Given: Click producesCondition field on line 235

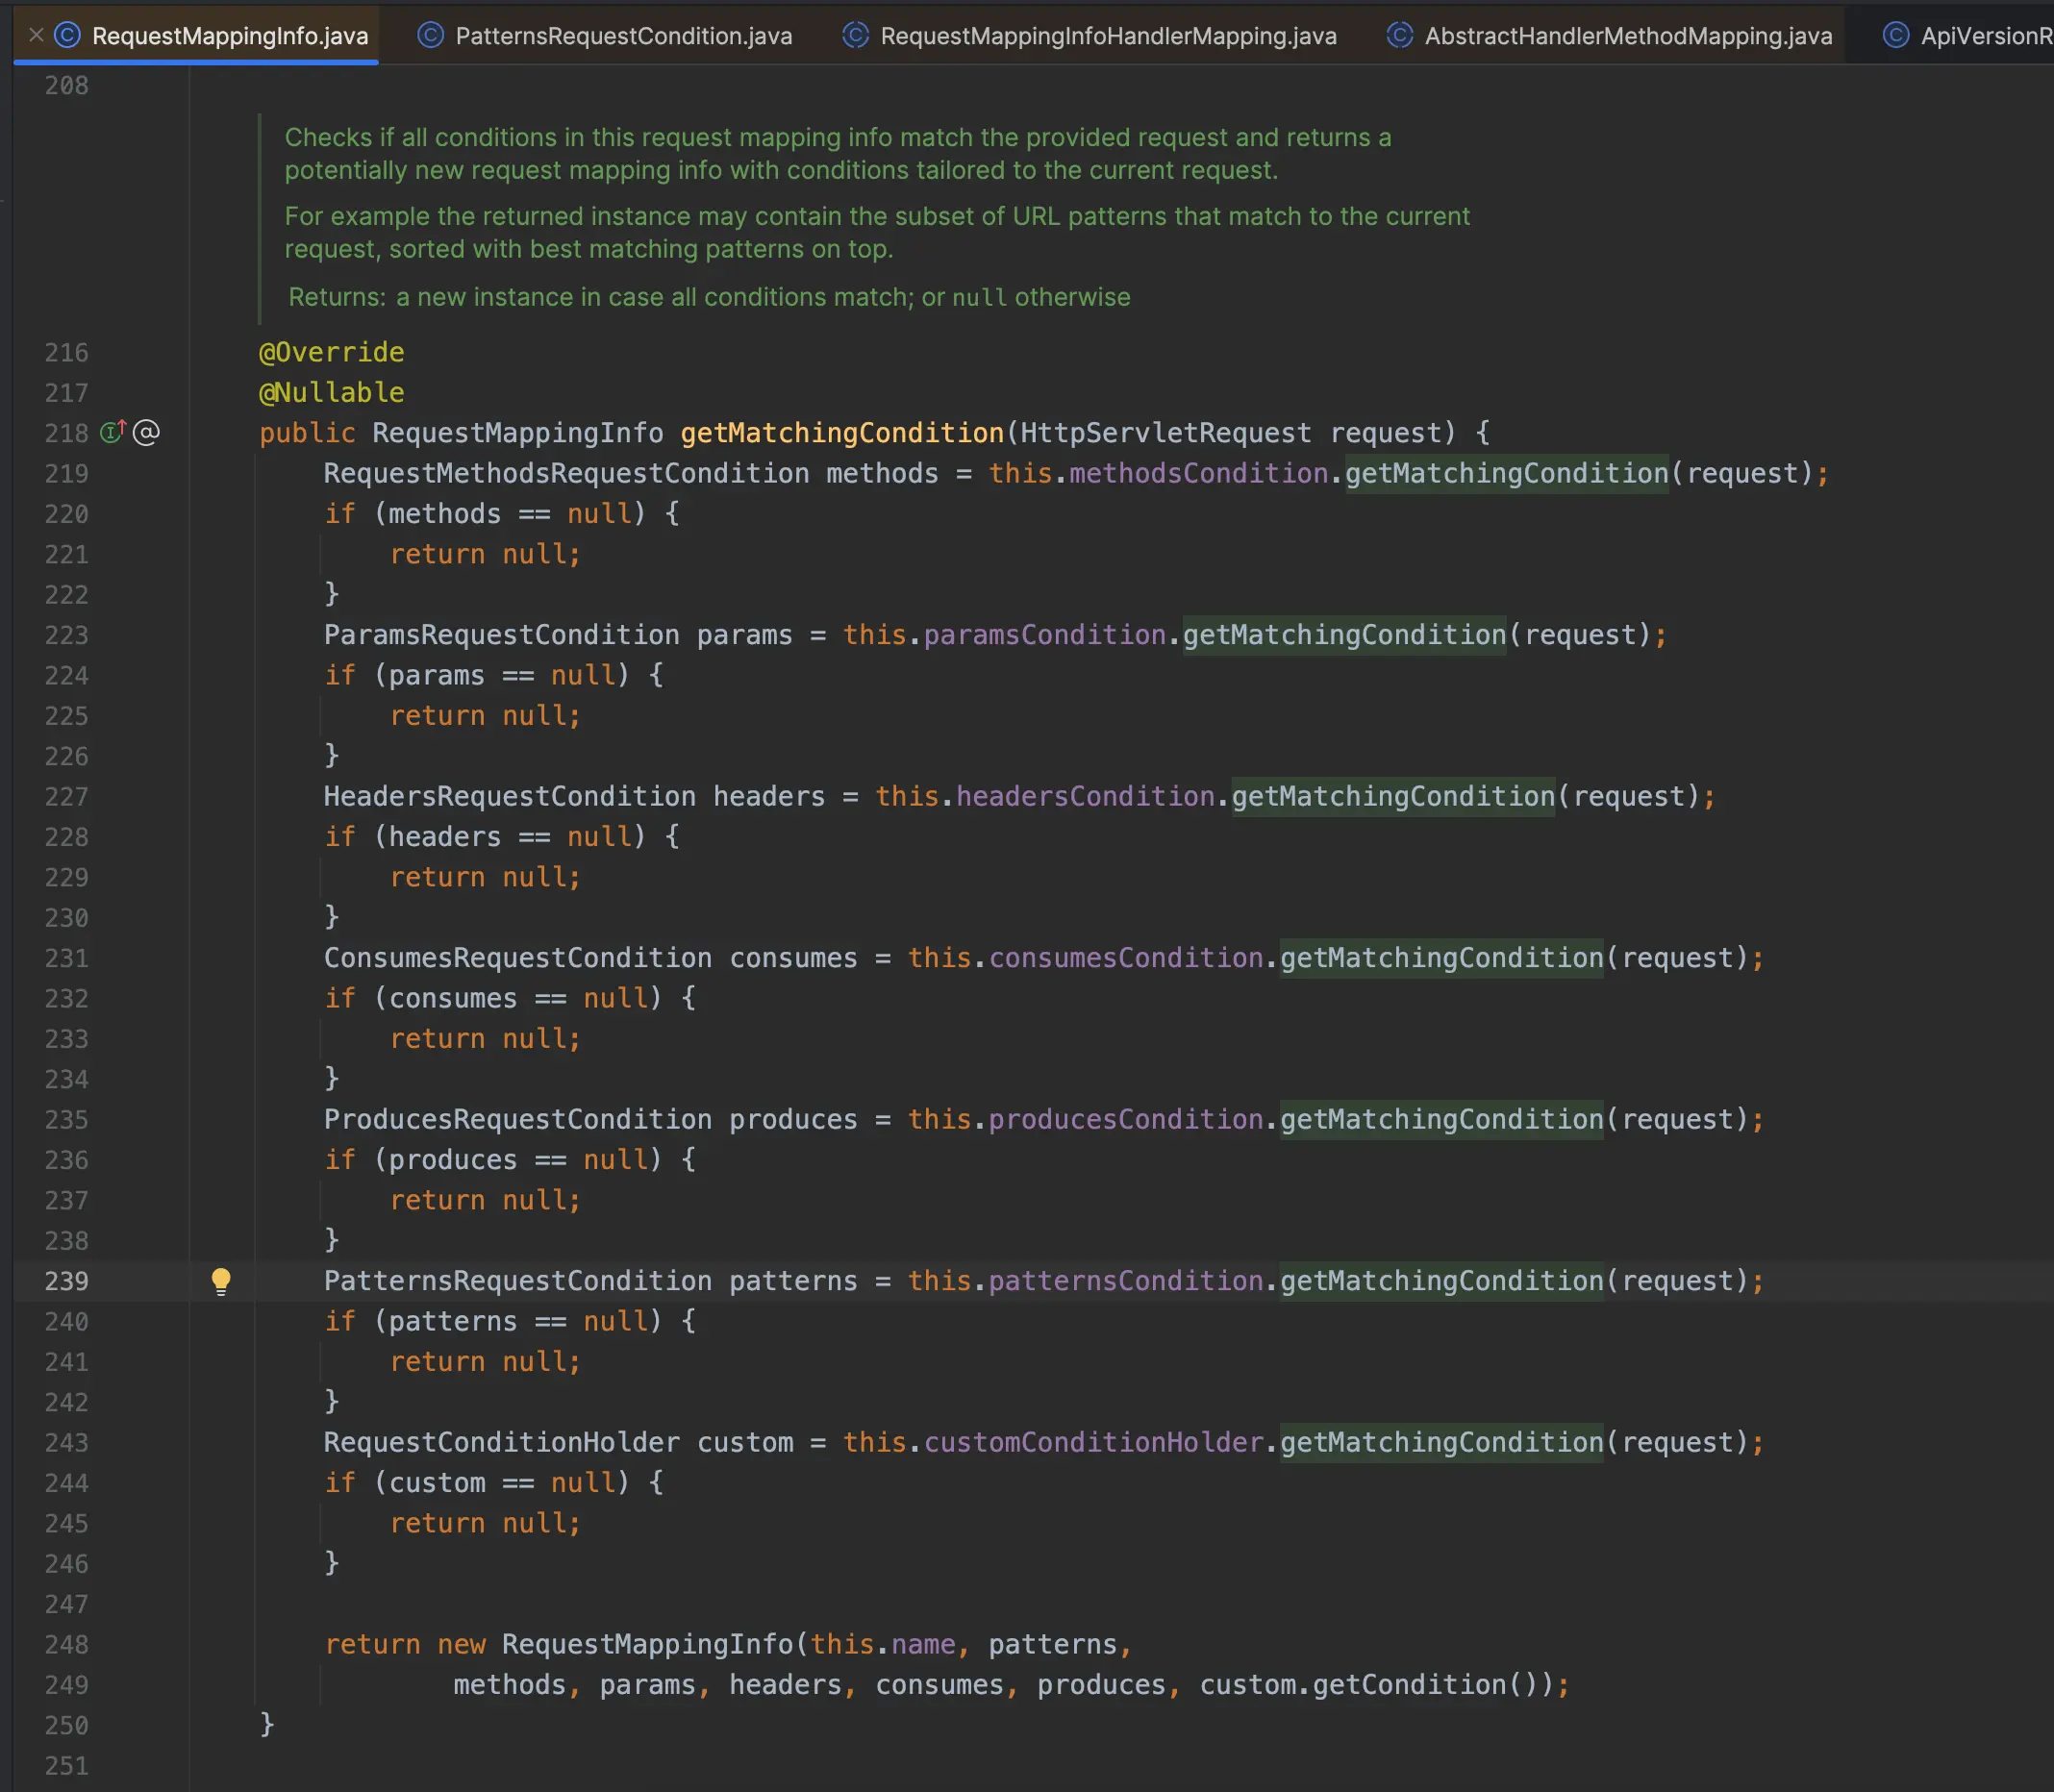Looking at the screenshot, I should [x=1127, y=1119].
